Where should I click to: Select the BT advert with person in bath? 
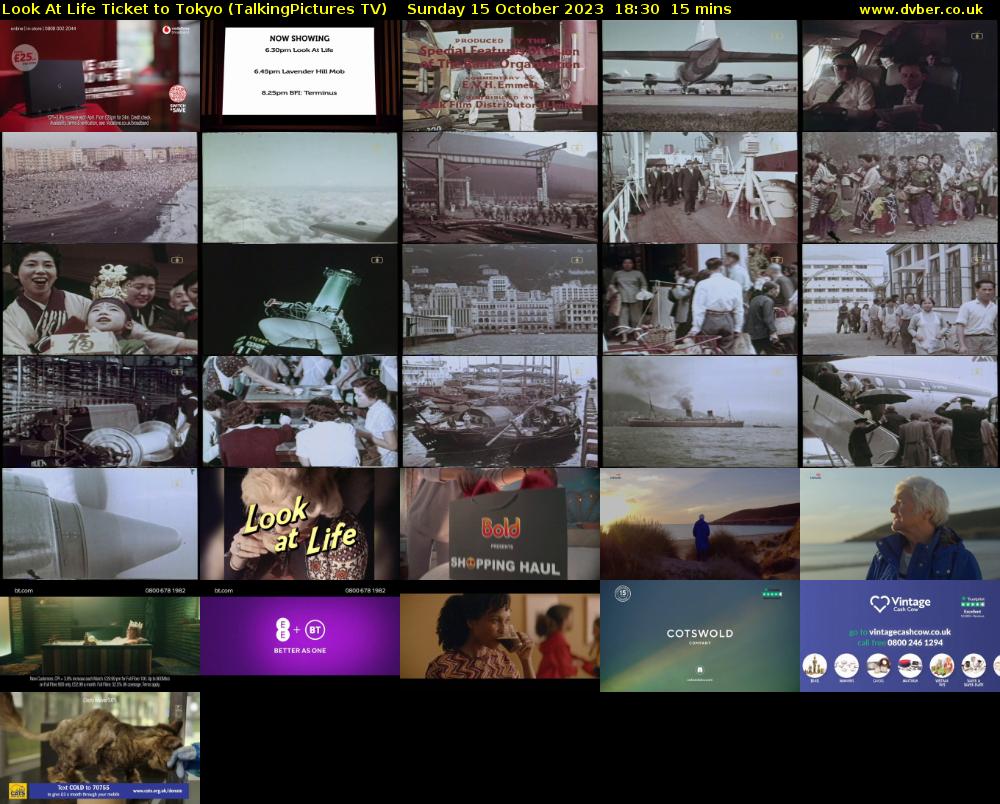click(100, 636)
